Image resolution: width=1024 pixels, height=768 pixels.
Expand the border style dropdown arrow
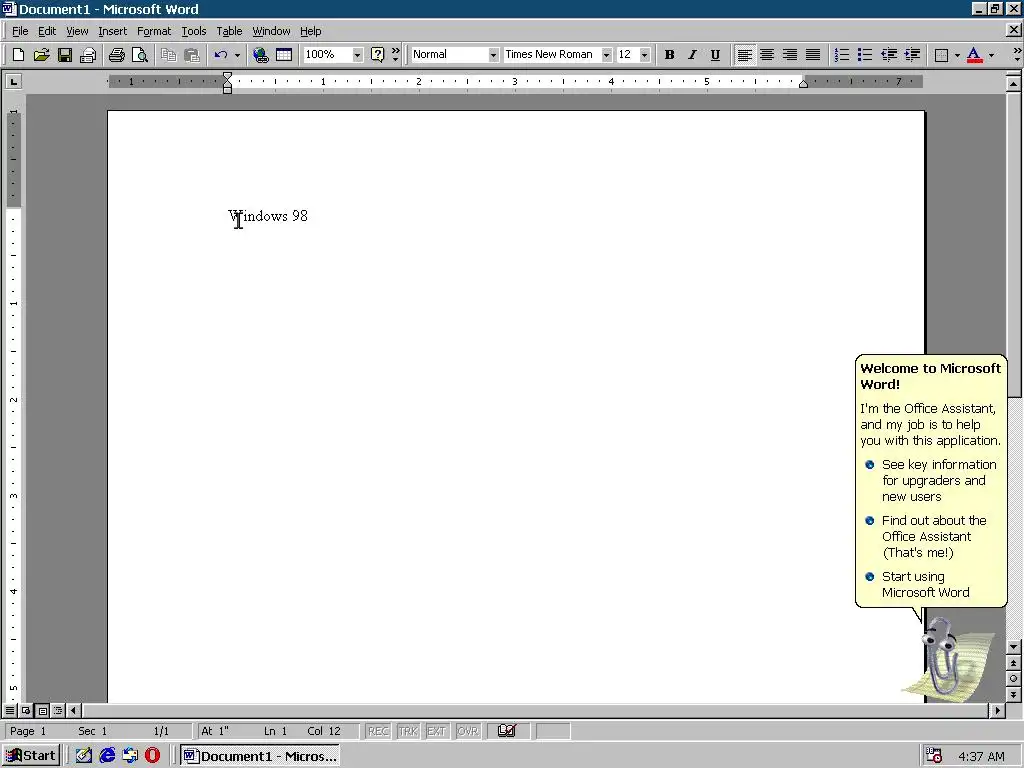pos(957,55)
